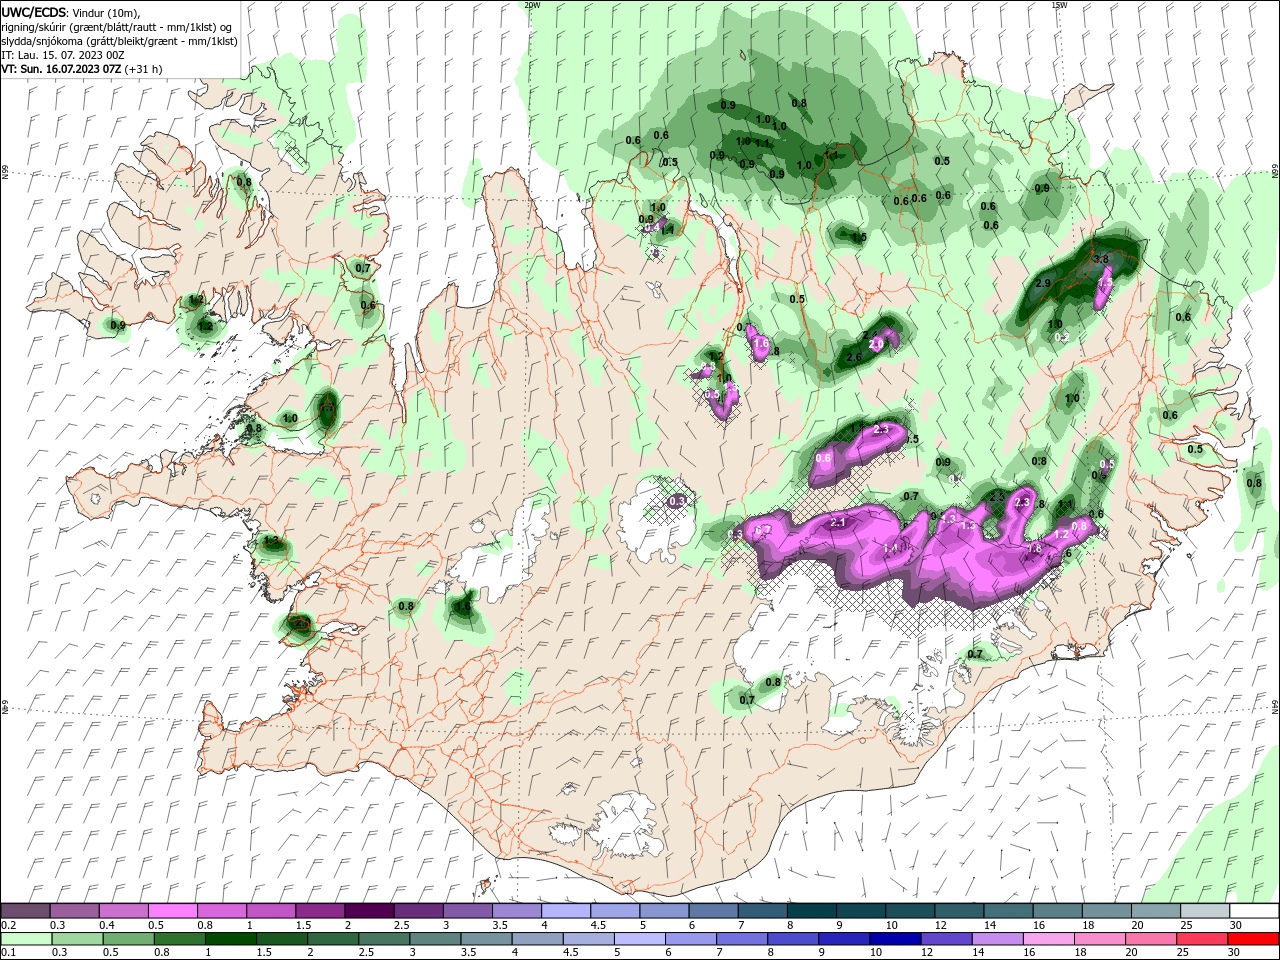This screenshot has height=960, width=1280.
Task: Click the '15W' longitude label
Action: click(x=1059, y=4)
